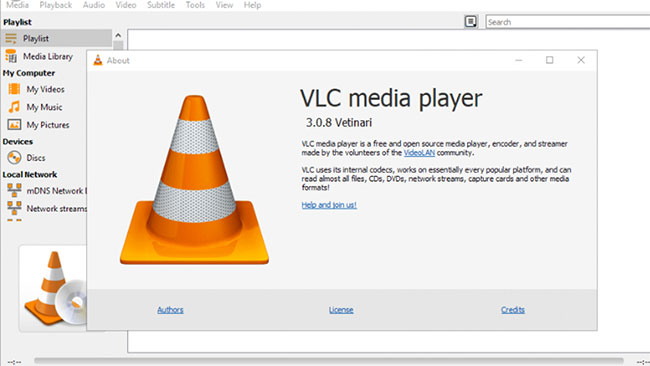This screenshot has height=366, width=650.
Task: Select Discs under Devices
Action: 36,158
